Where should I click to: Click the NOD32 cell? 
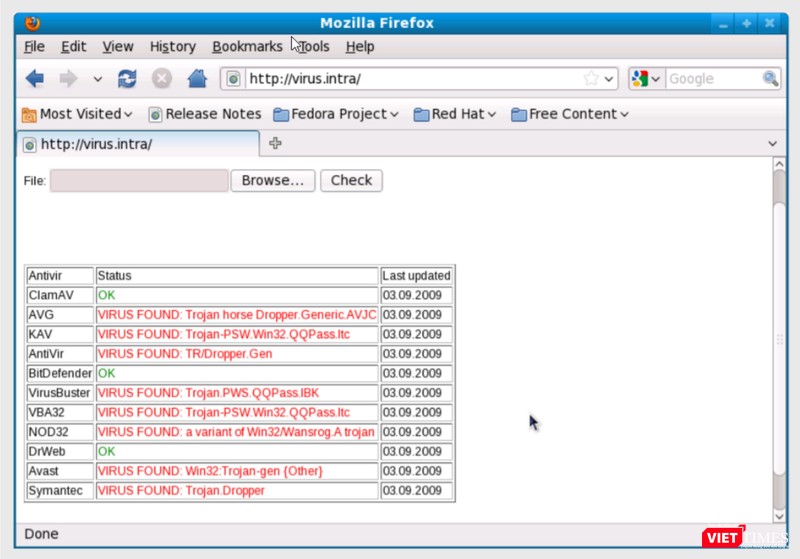(x=60, y=432)
